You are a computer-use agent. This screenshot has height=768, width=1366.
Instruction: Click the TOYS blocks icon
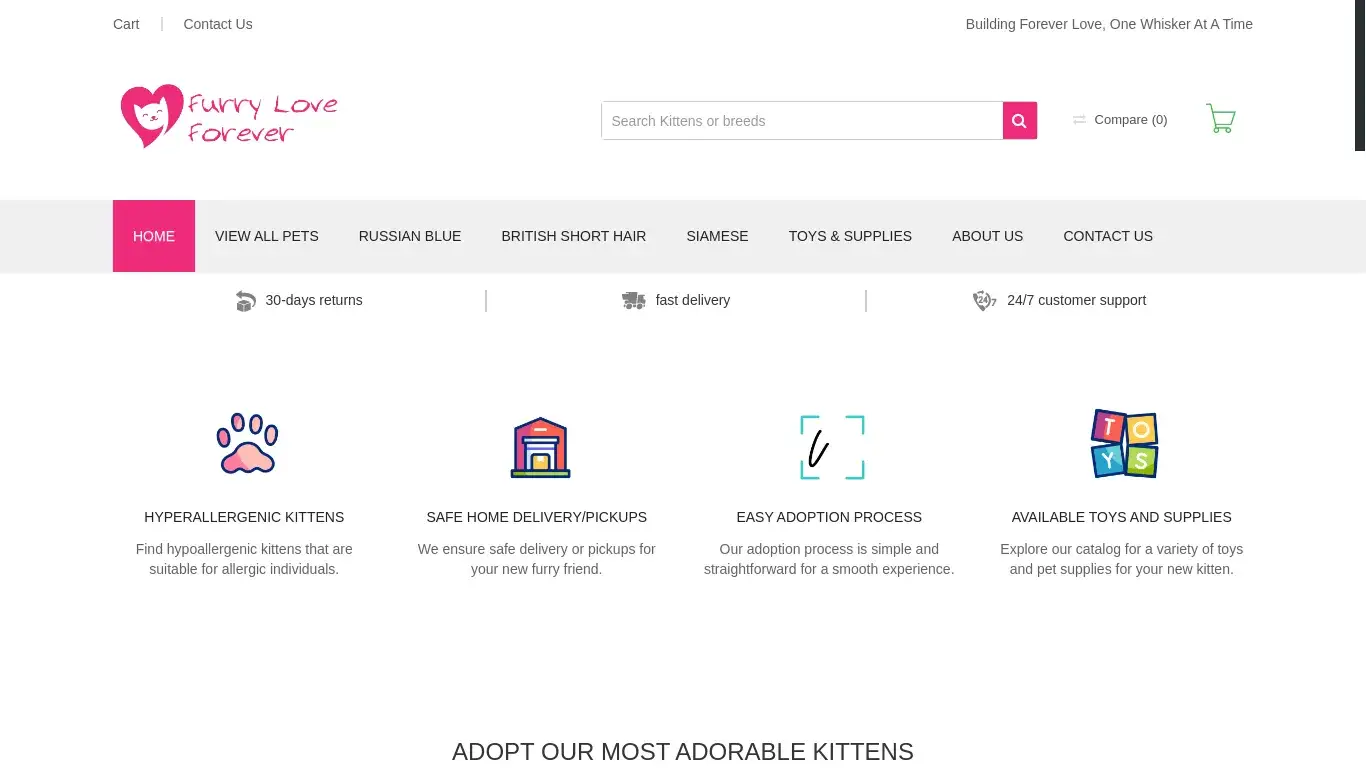pos(1124,443)
